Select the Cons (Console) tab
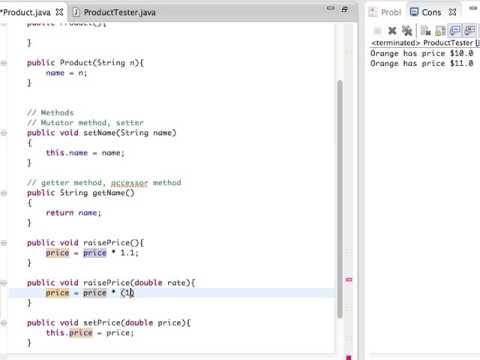The height and width of the screenshot is (360, 480). [431, 12]
